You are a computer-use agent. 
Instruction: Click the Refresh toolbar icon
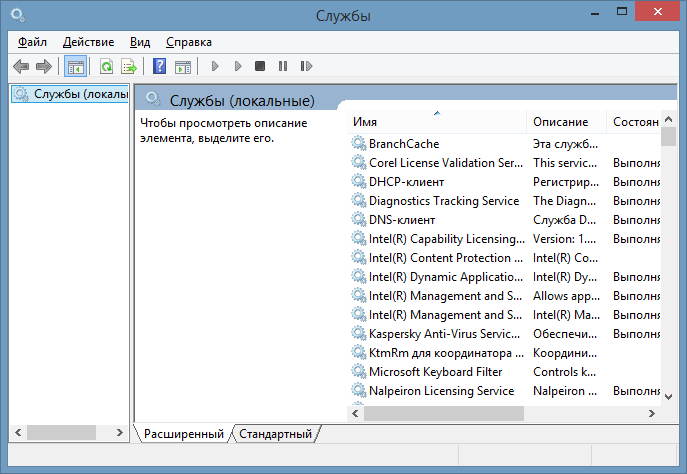click(106, 67)
